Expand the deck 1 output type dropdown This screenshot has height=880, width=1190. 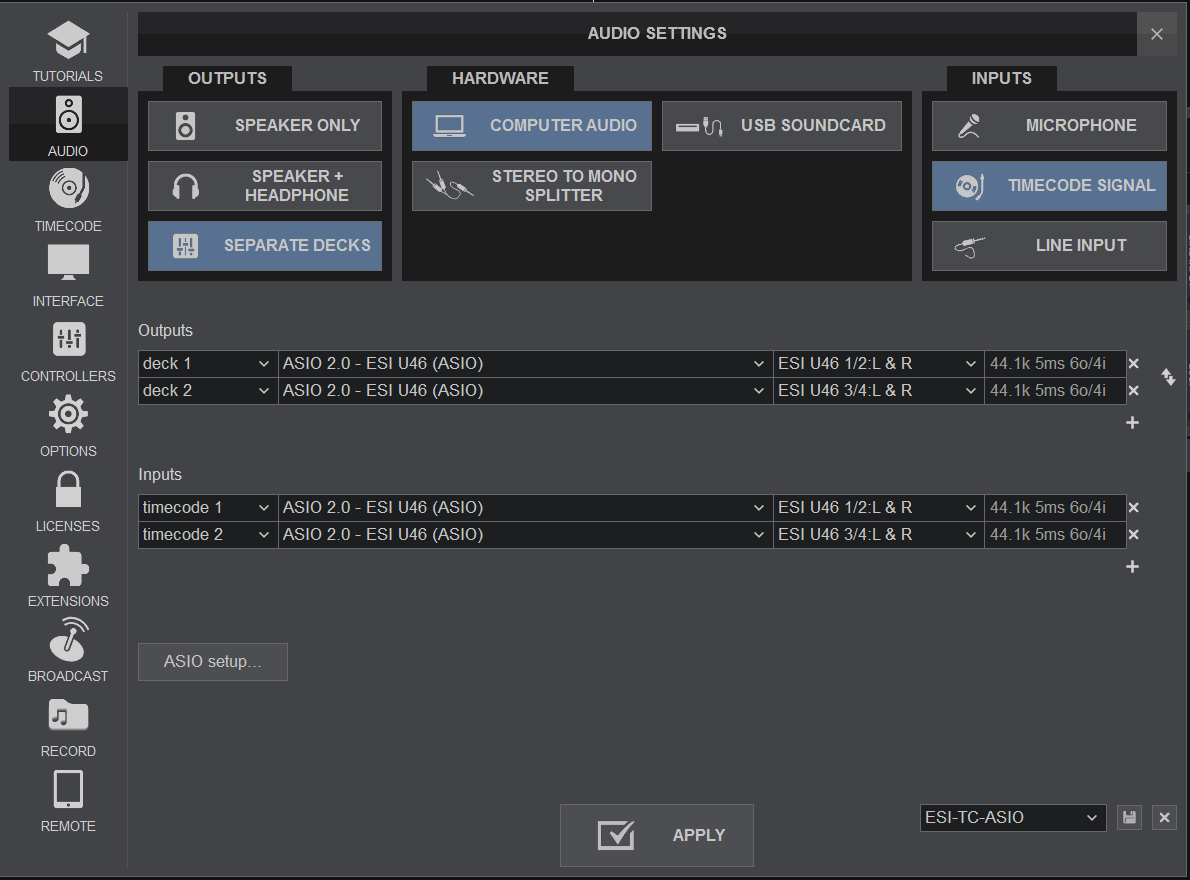coord(207,364)
